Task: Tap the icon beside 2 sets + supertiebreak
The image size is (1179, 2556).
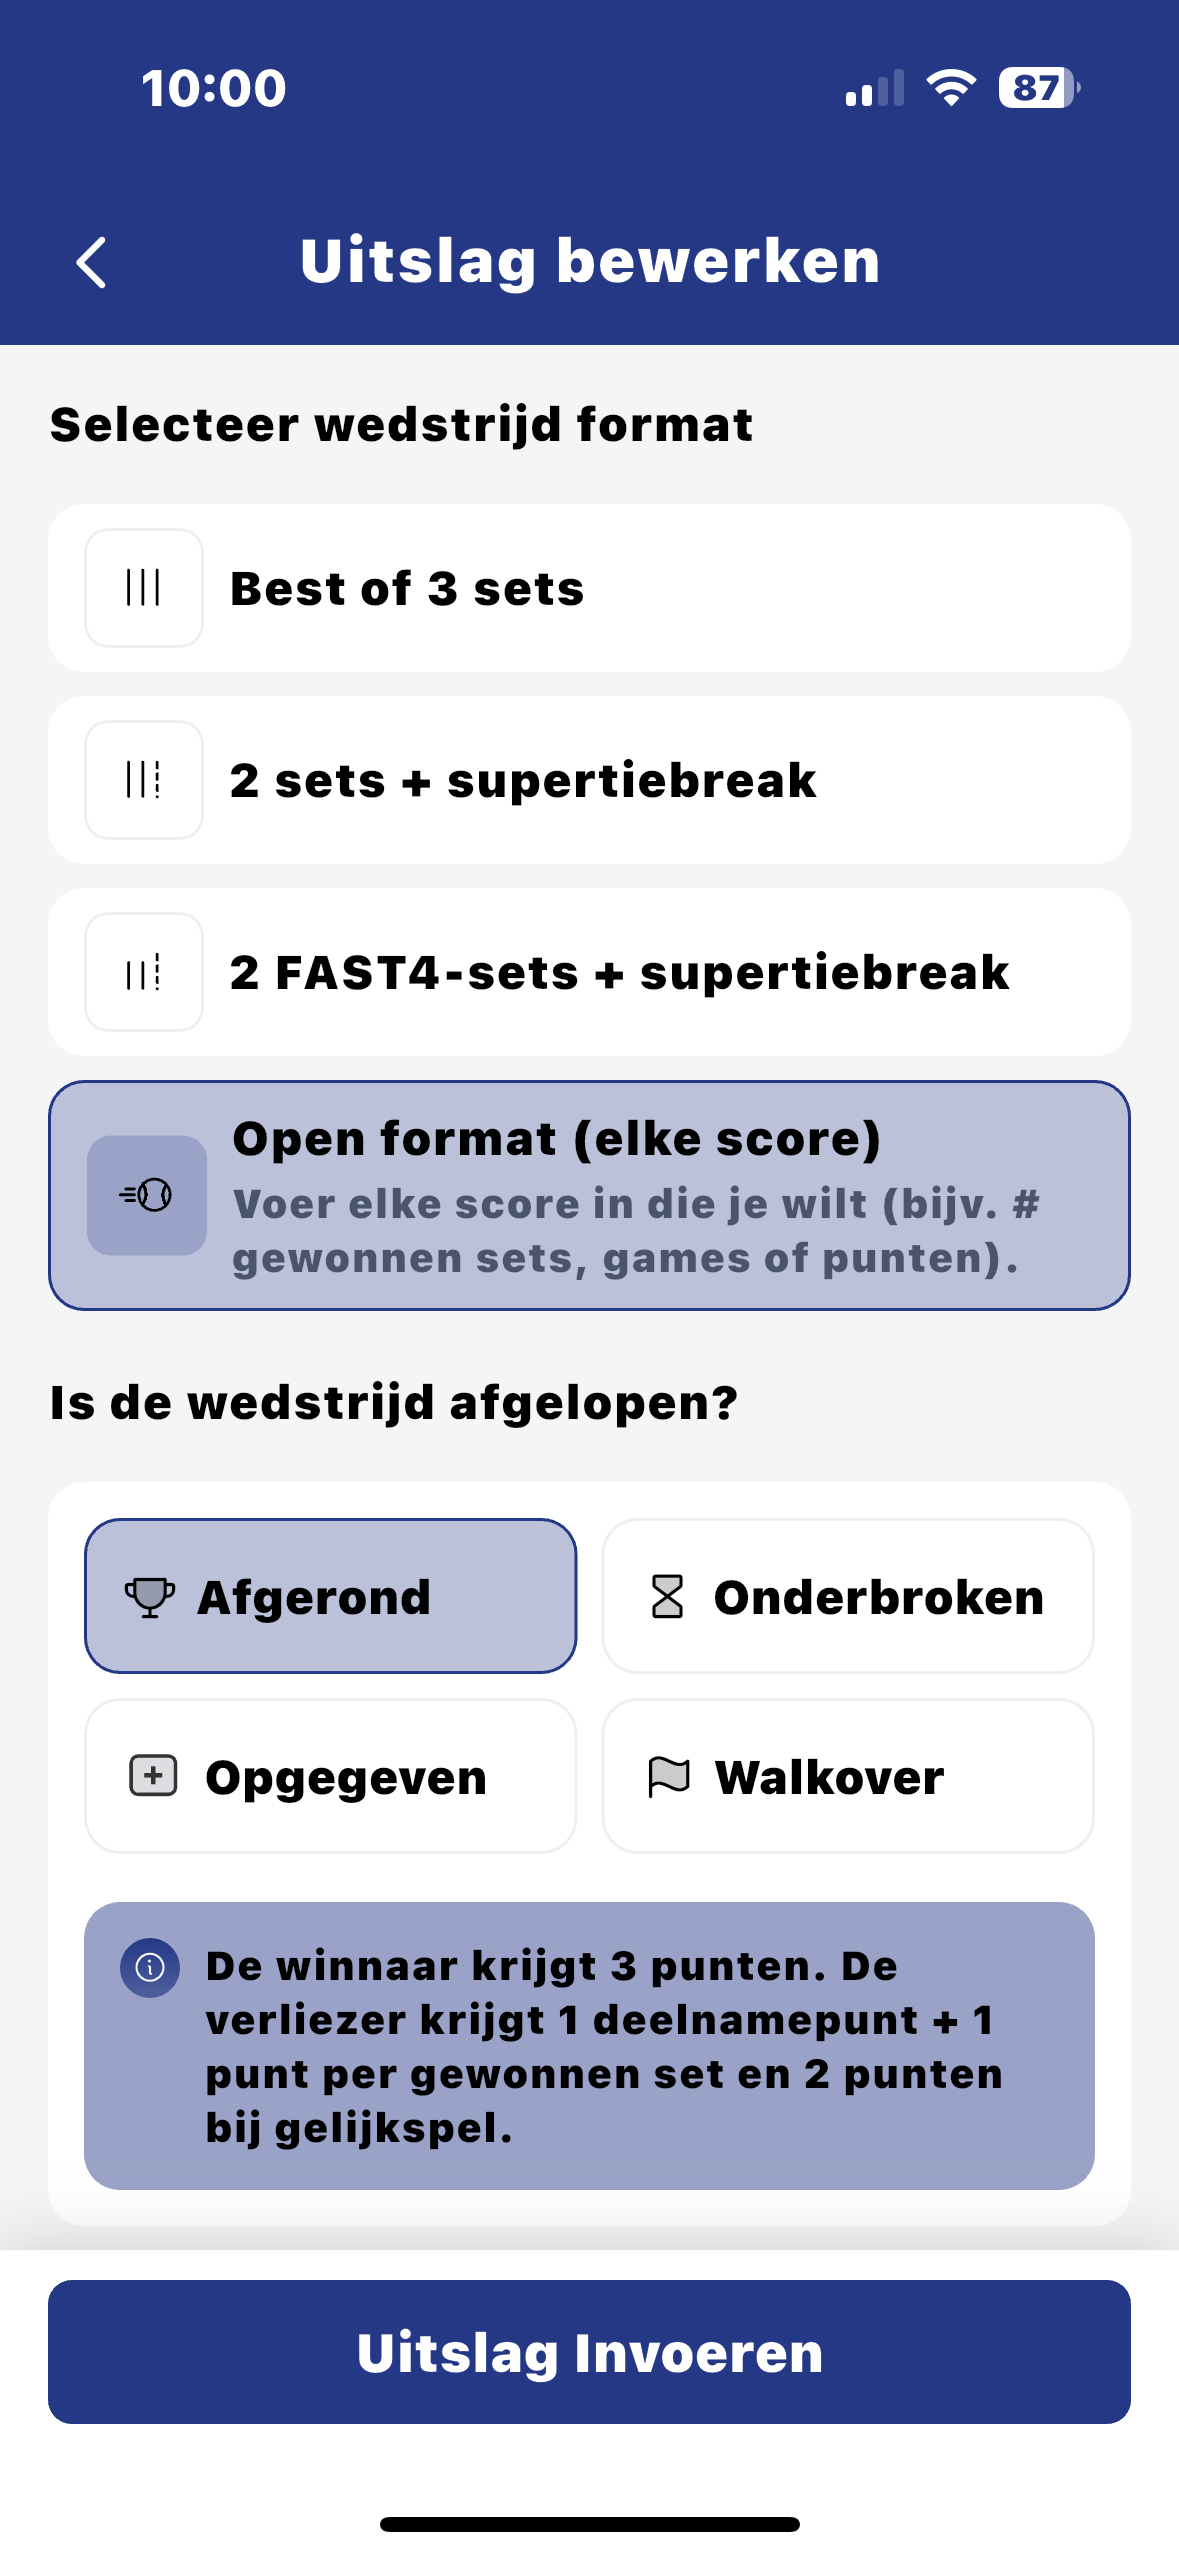Action: 144,780
